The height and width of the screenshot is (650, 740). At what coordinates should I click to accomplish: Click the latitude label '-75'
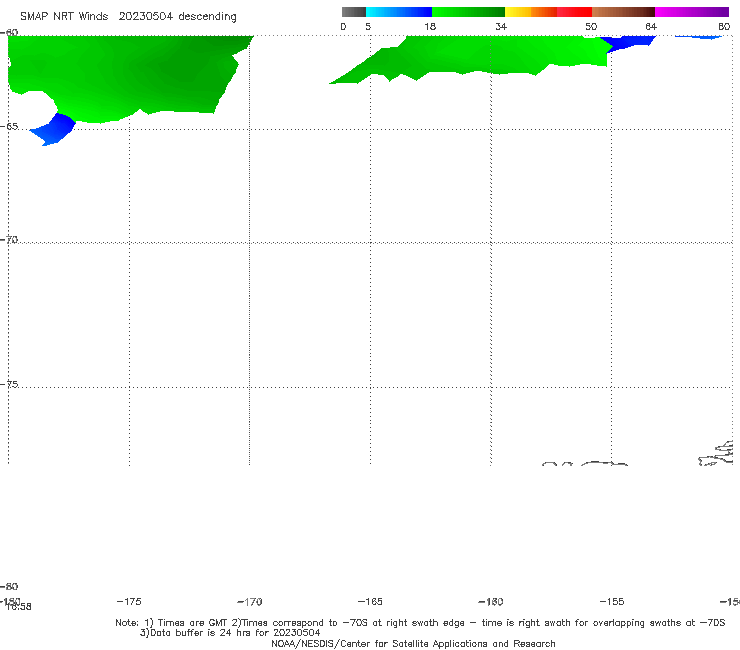[x=9, y=384]
